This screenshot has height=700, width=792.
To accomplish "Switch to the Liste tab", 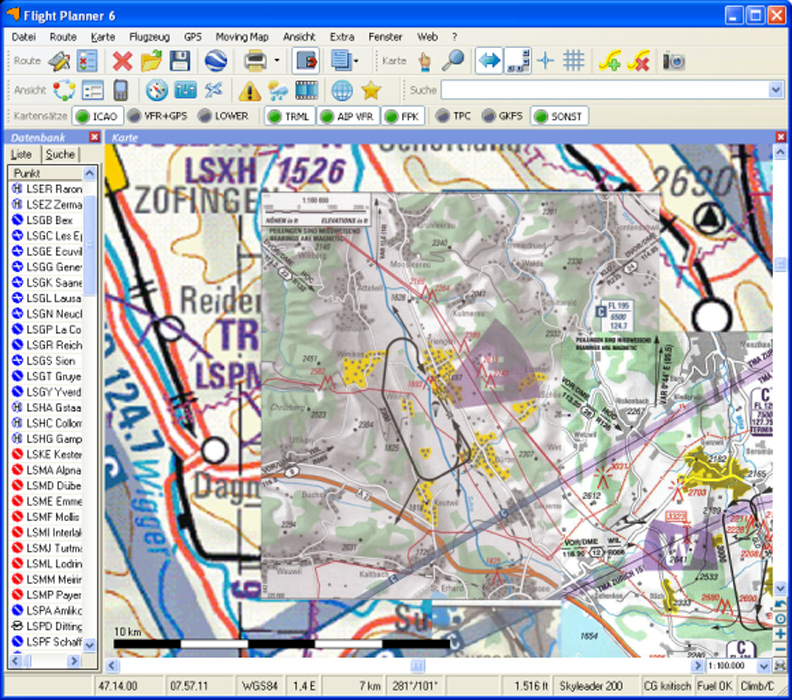I will pos(21,154).
